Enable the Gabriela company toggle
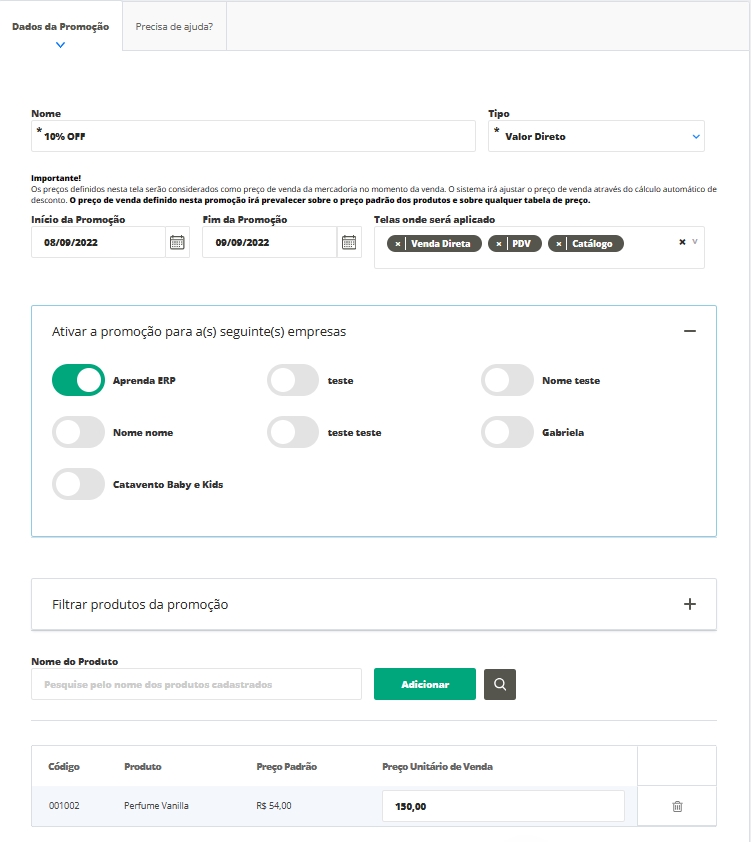The height and width of the screenshot is (842, 751). [508, 432]
